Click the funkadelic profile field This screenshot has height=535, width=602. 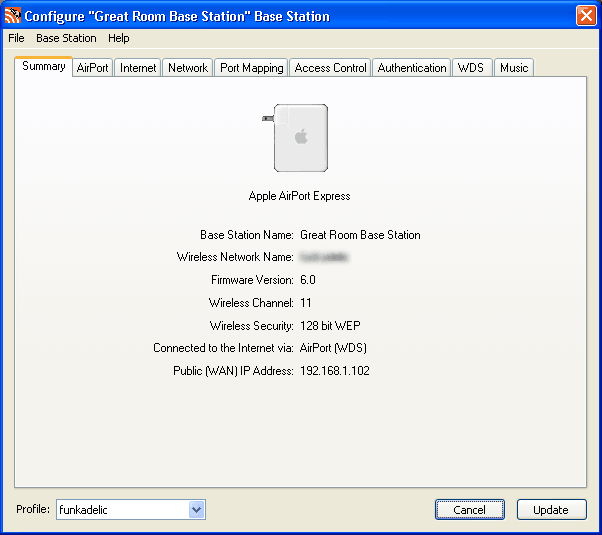121,510
